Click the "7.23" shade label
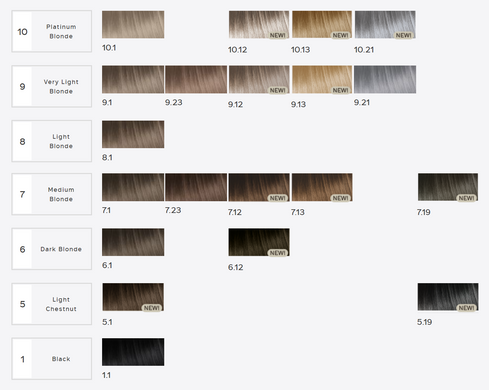Screen dimensions: 489x390 (x=173, y=210)
